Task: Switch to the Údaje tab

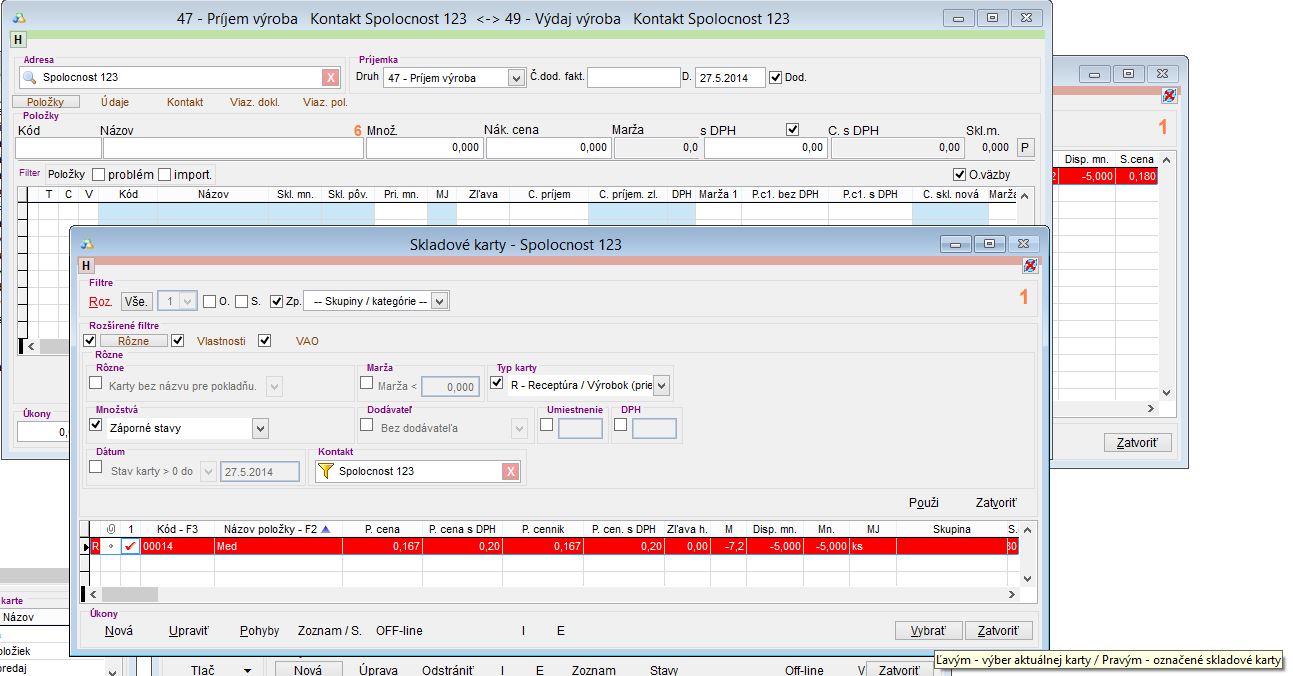Action: pyautogui.click(x=115, y=102)
